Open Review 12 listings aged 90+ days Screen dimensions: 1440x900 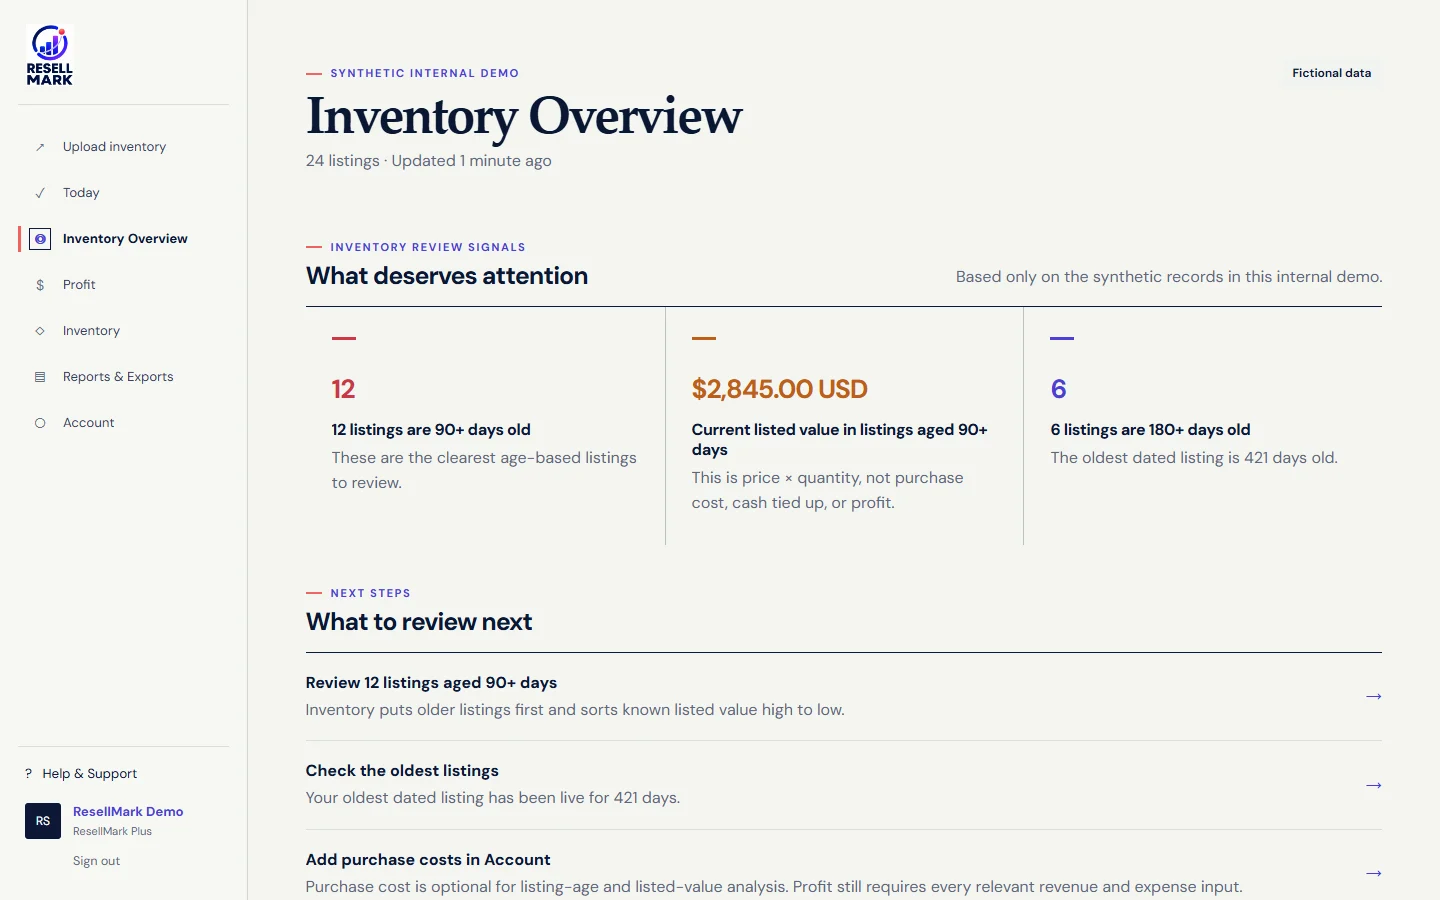pyautogui.click(x=844, y=696)
